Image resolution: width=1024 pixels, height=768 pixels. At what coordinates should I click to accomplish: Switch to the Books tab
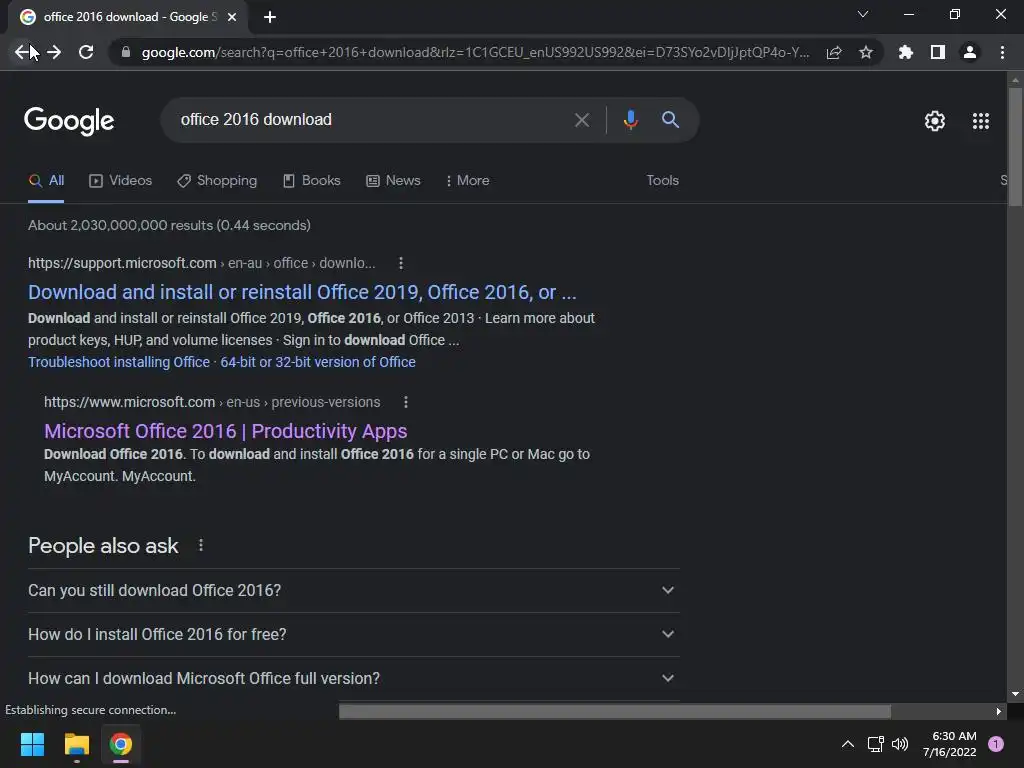coord(312,181)
